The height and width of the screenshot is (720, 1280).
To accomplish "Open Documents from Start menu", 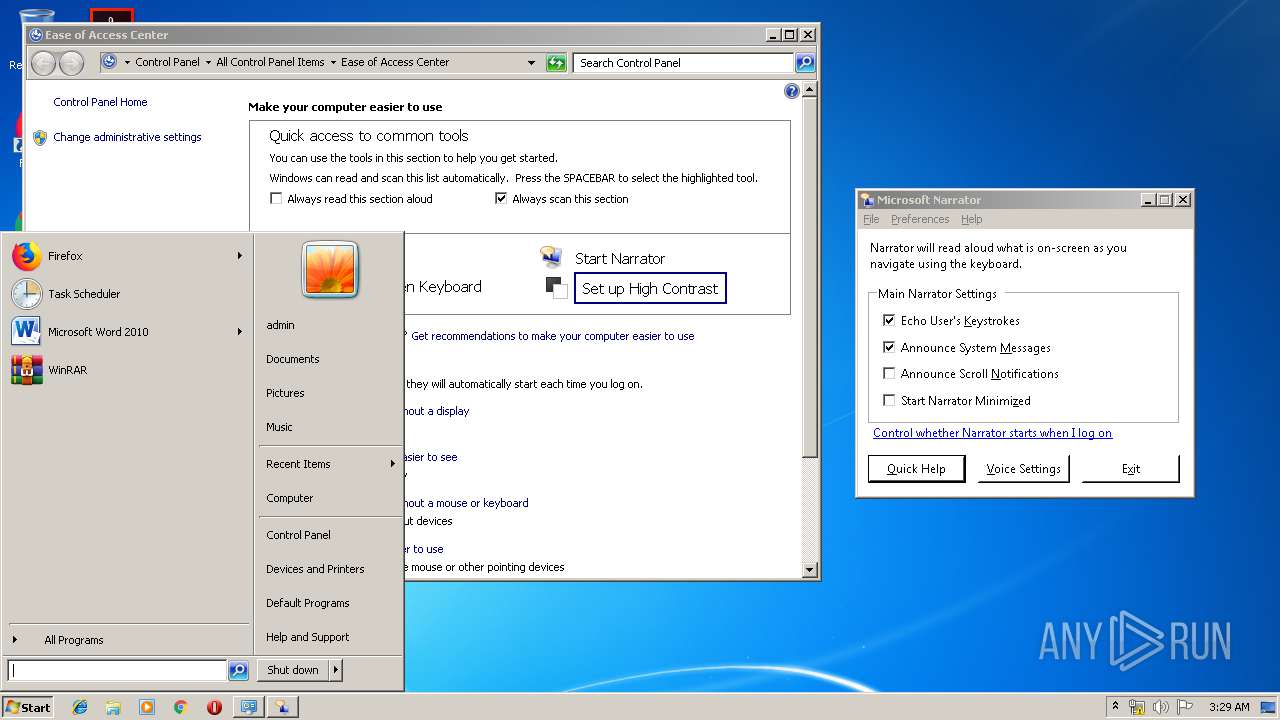I will (x=293, y=359).
